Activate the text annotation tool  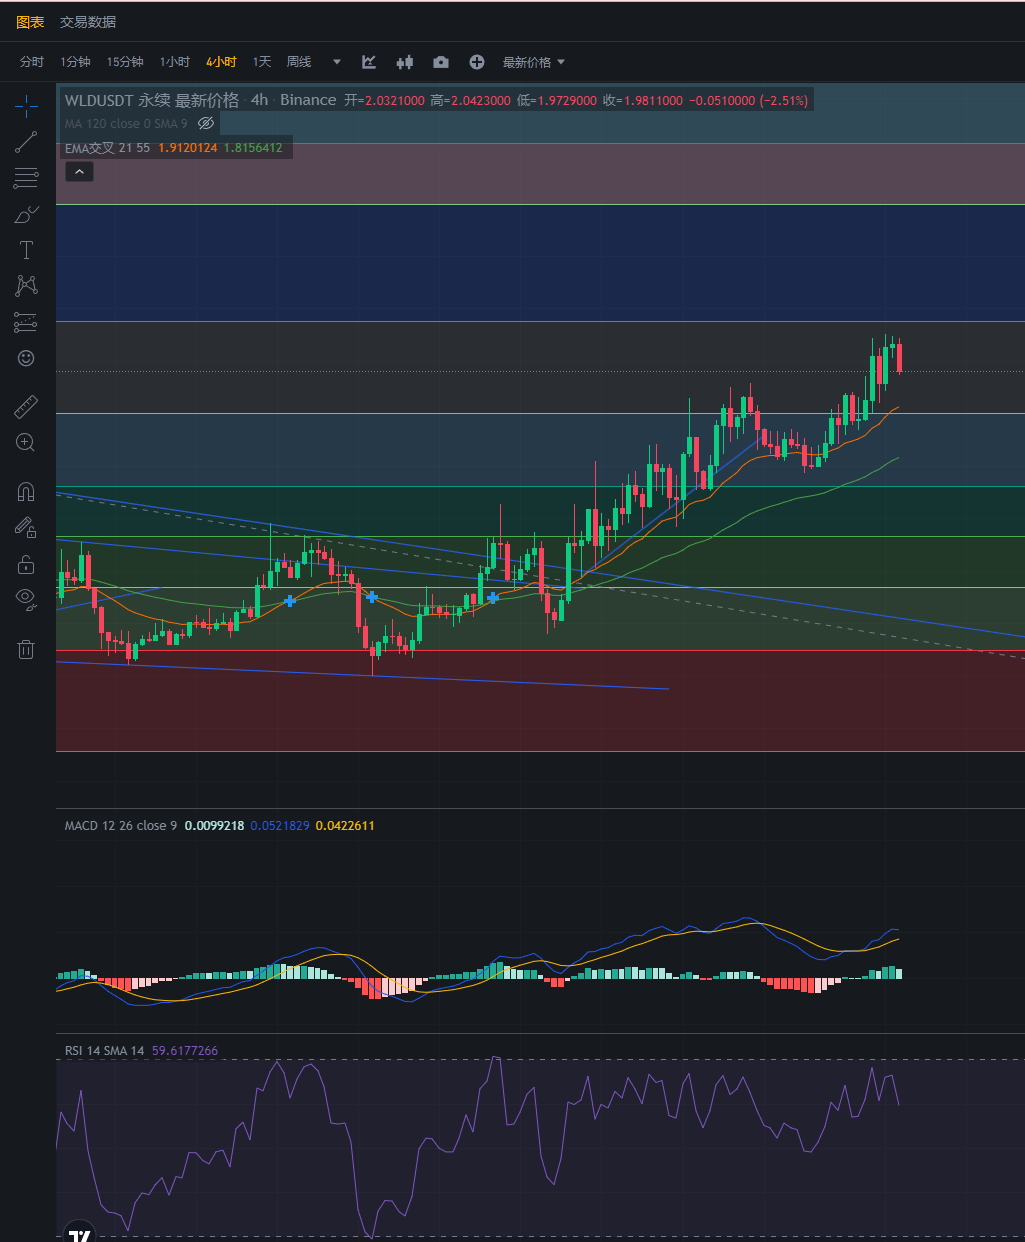[x=26, y=250]
